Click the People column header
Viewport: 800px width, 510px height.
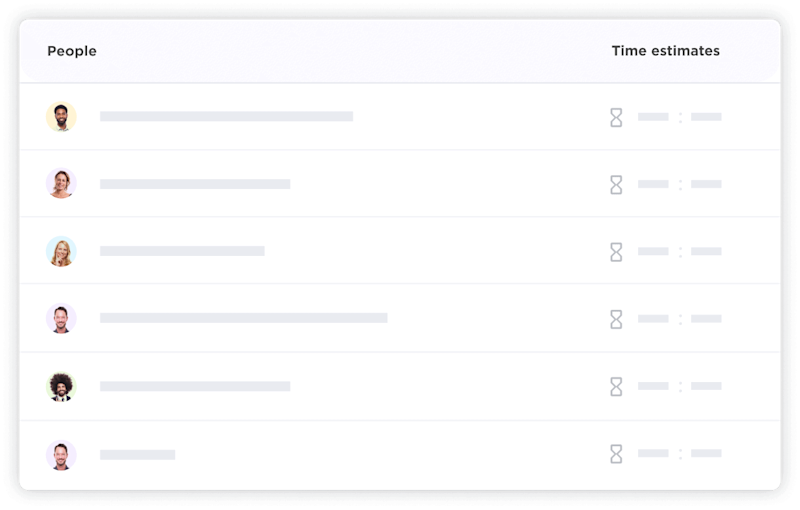tap(72, 51)
